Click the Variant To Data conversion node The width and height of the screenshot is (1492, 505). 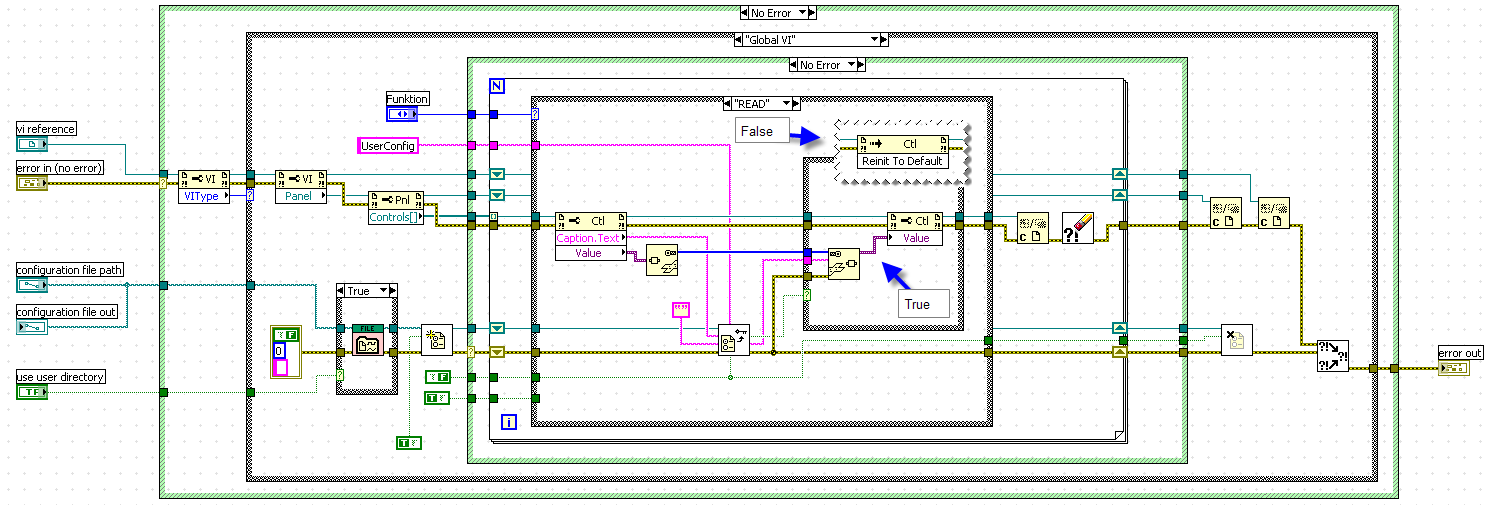pyautogui.click(x=843, y=264)
